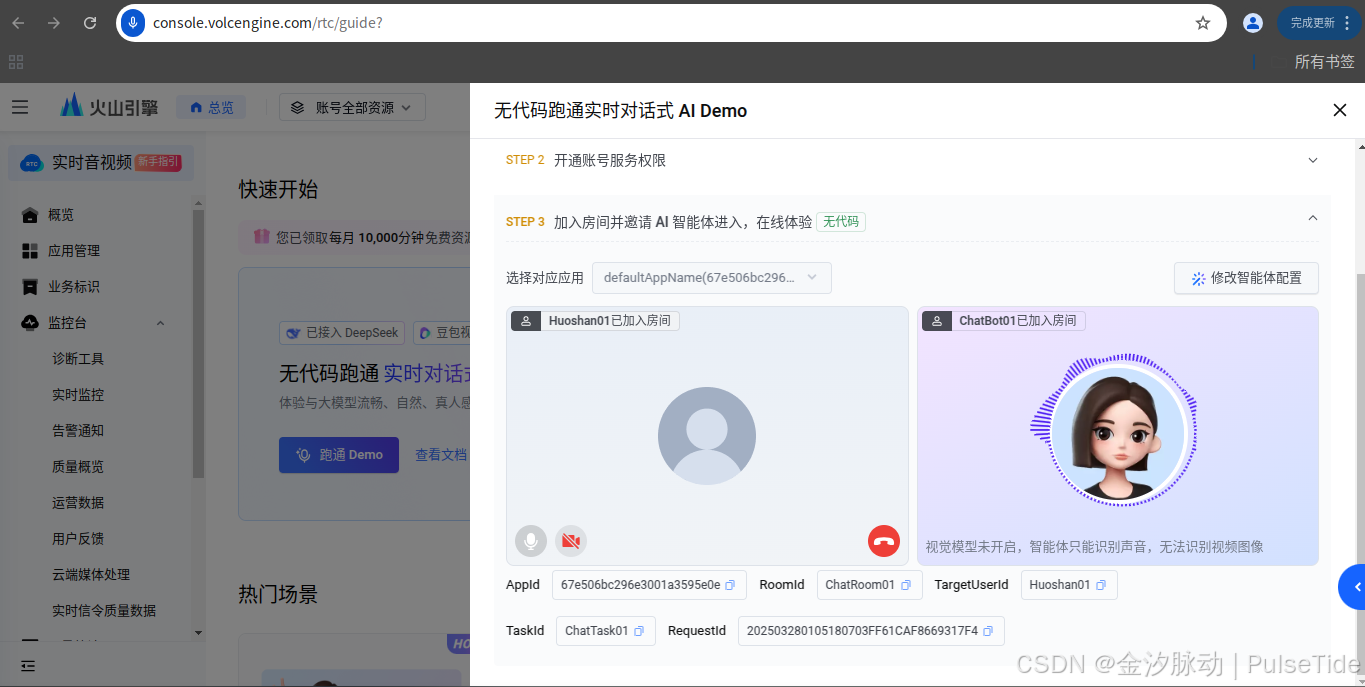Select 业务标识 in sidebar
The width and height of the screenshot is (1365, 687).
[x=74, y=287]
